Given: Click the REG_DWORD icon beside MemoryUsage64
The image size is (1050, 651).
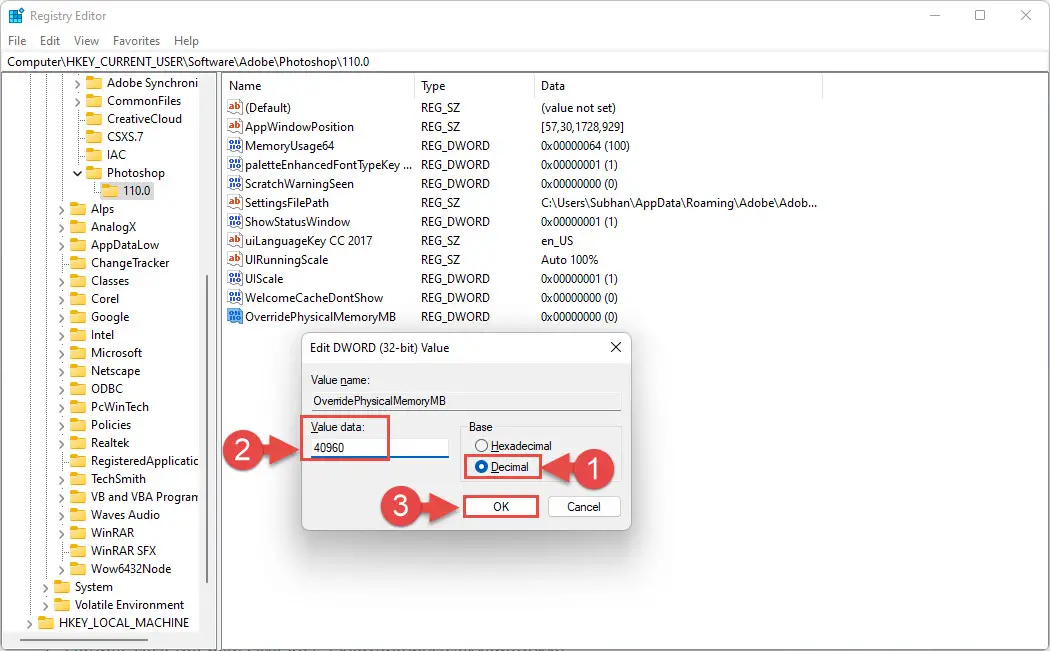Looking at the screenshot, I should 234,145.
